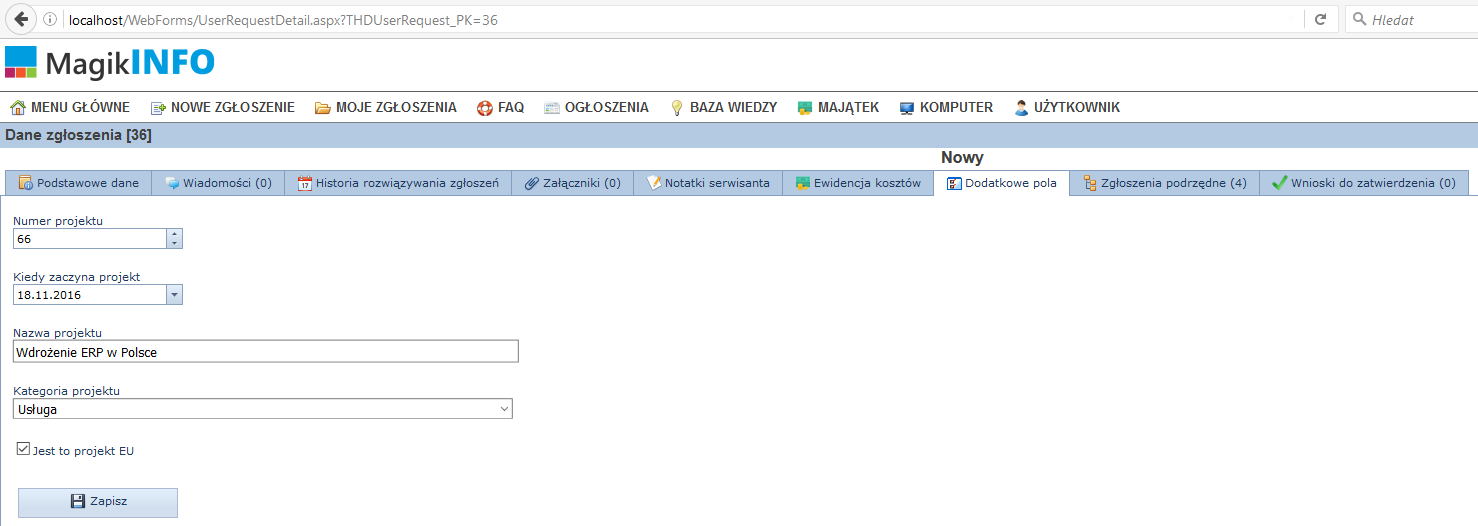Click the FAQ lifebuoy icon
Image resolution: width=1478 pixels, height=526 pixels.
pyautogui.click(x=485, y=107)
